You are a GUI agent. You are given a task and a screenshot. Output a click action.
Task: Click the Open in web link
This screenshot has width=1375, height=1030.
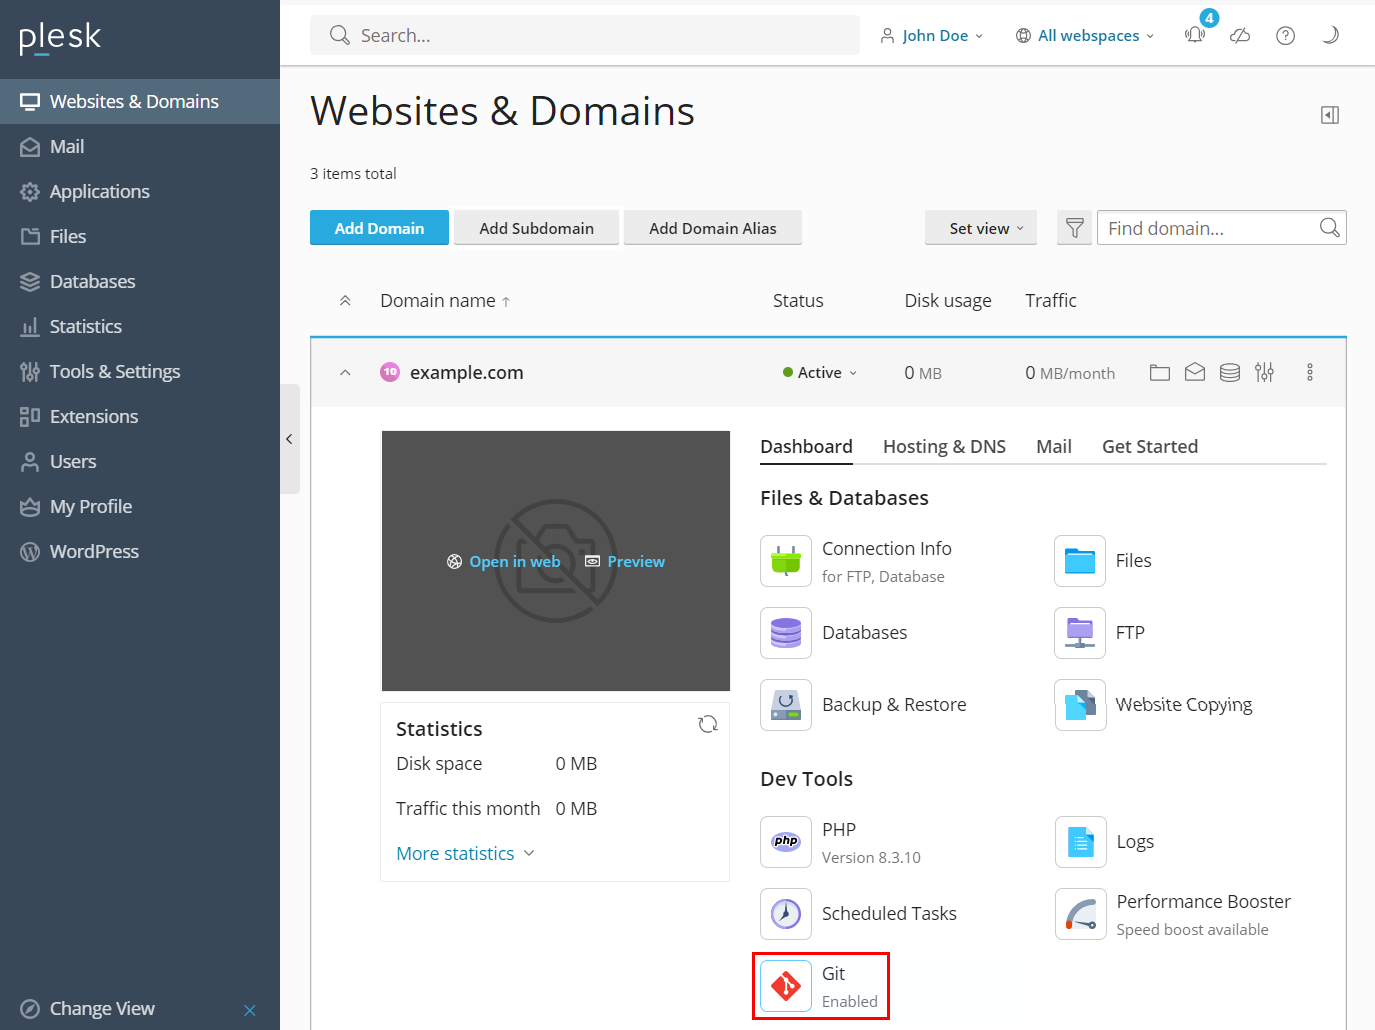pyautogui.click(x=504, y=562)
